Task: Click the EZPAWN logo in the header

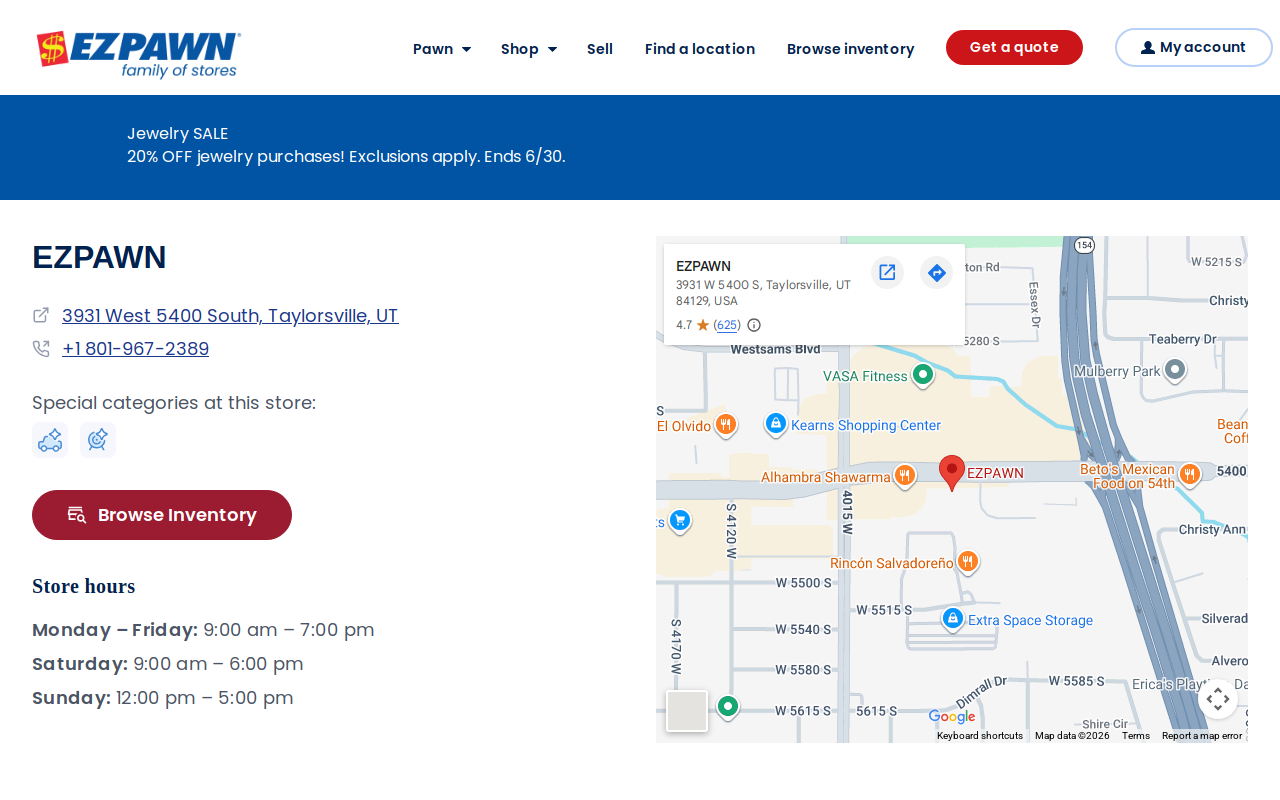Action: click(x=138, y=54)
